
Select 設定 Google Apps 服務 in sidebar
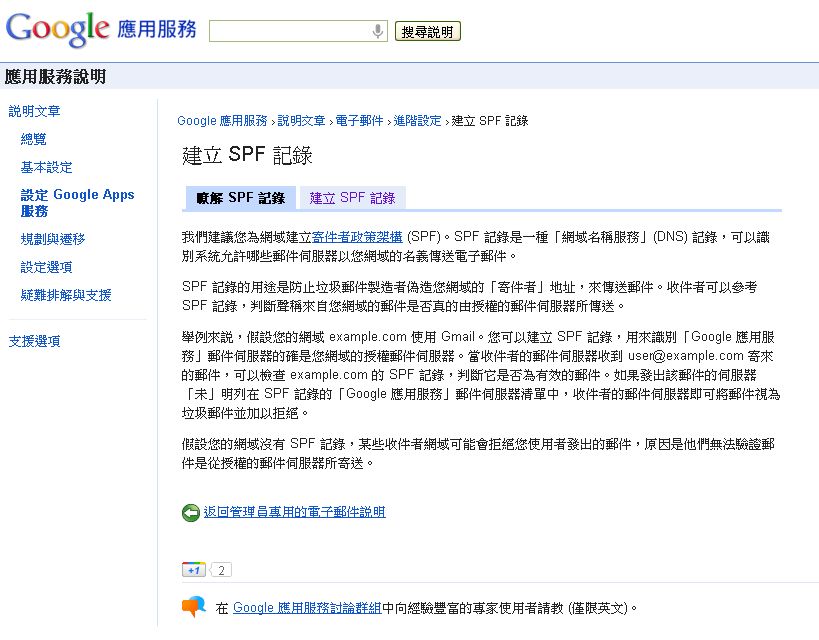pos(77,203)
